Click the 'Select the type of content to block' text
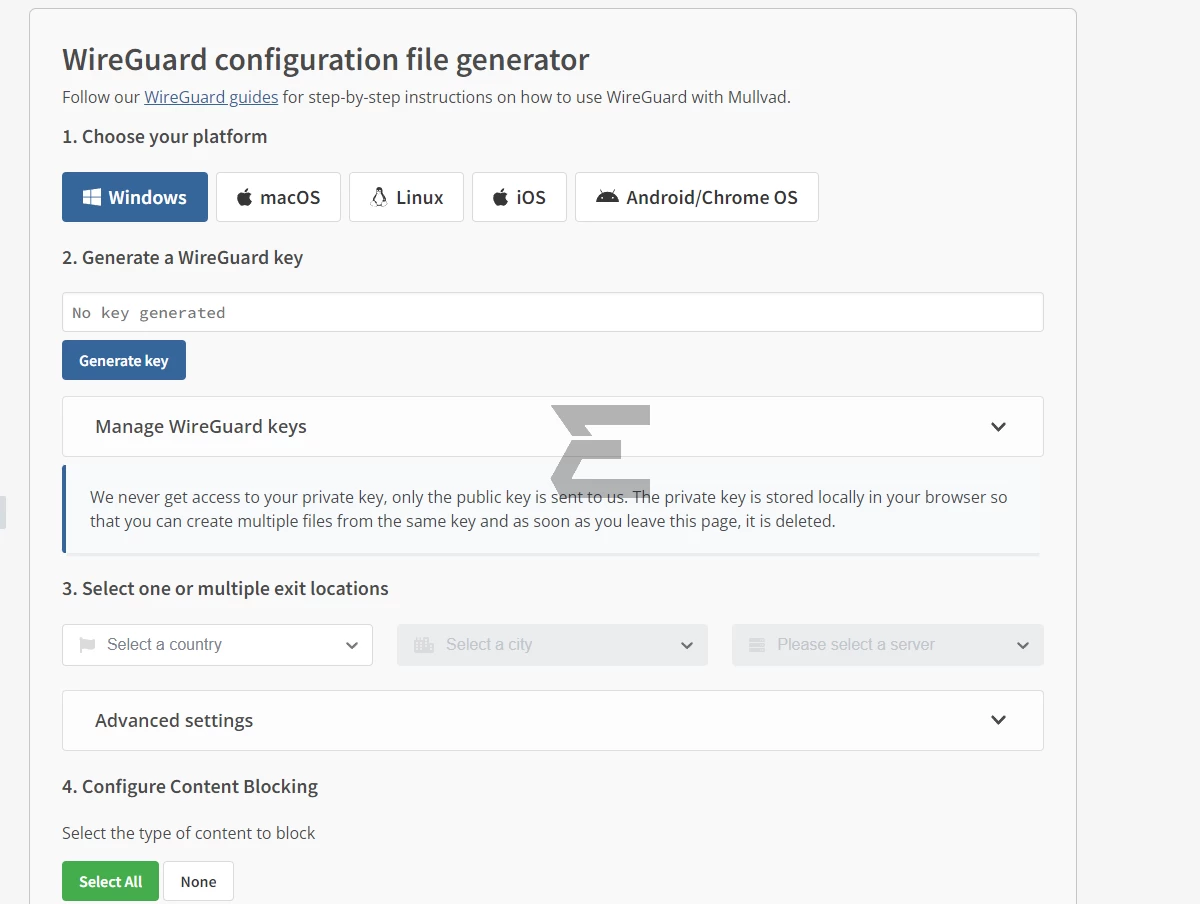Image resolution: width=1200 pixels, height=904 pixels. click(x=188, y=833)
